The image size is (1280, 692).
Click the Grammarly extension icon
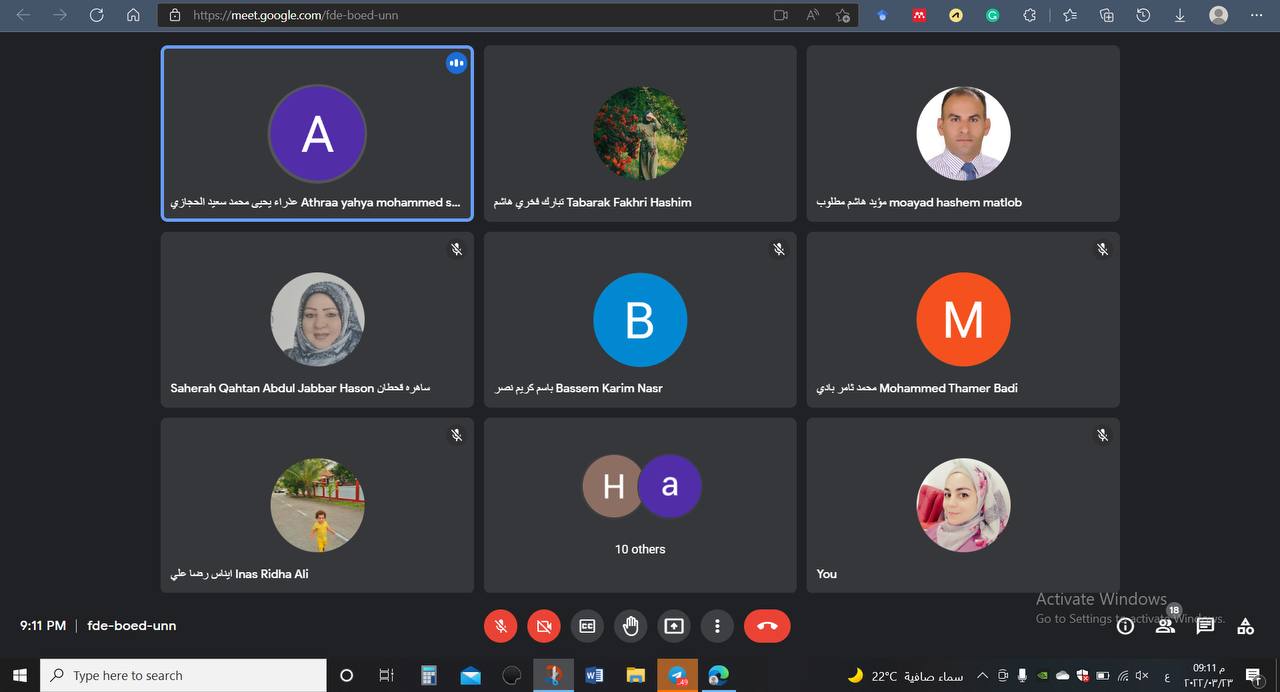(993, 15)
